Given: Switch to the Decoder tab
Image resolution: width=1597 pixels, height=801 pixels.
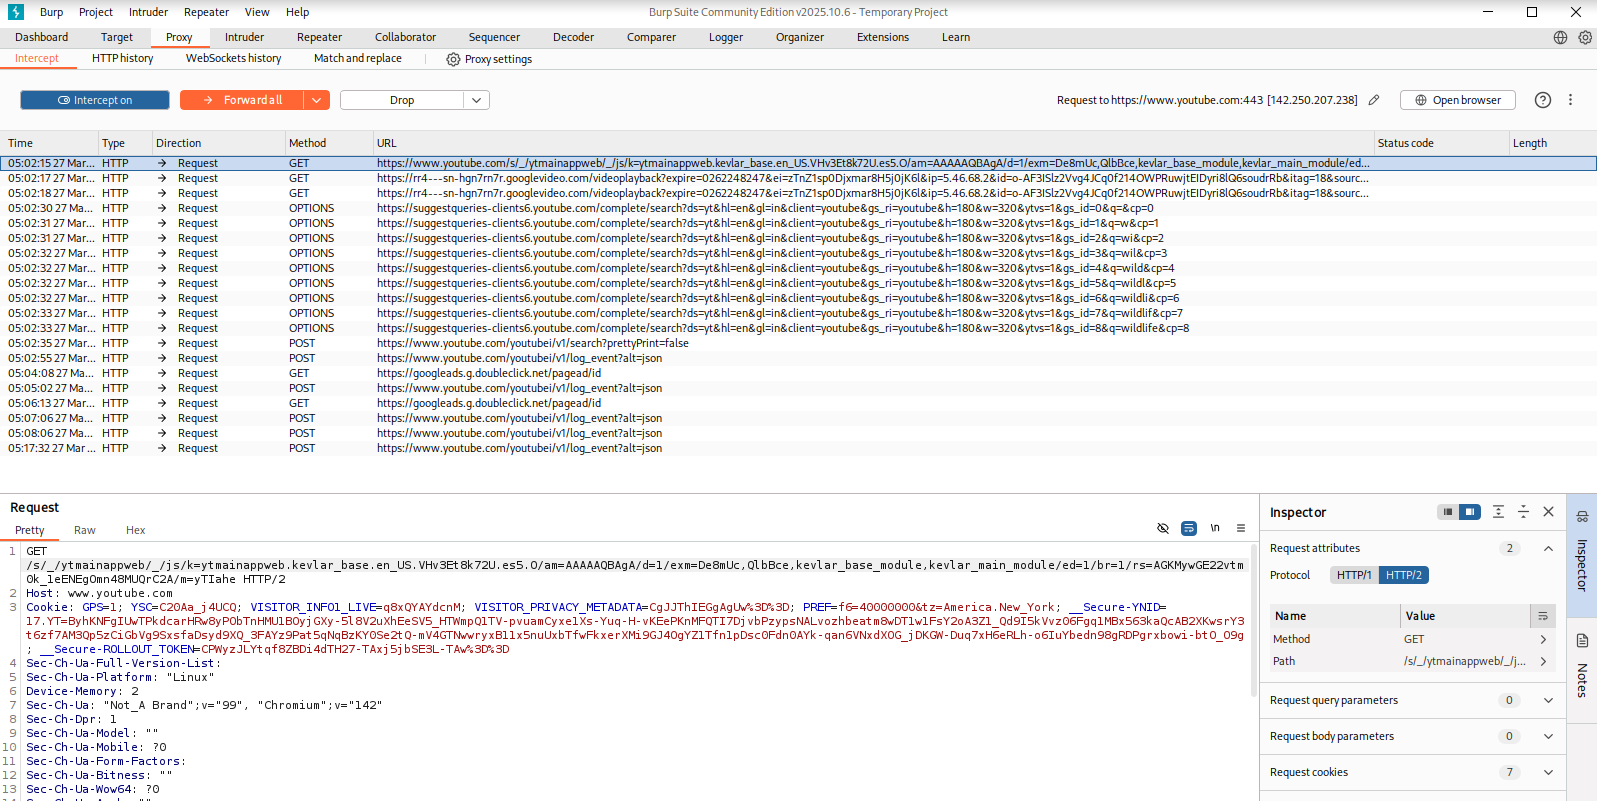Looking at the screenshot, I should coord(573,37).
